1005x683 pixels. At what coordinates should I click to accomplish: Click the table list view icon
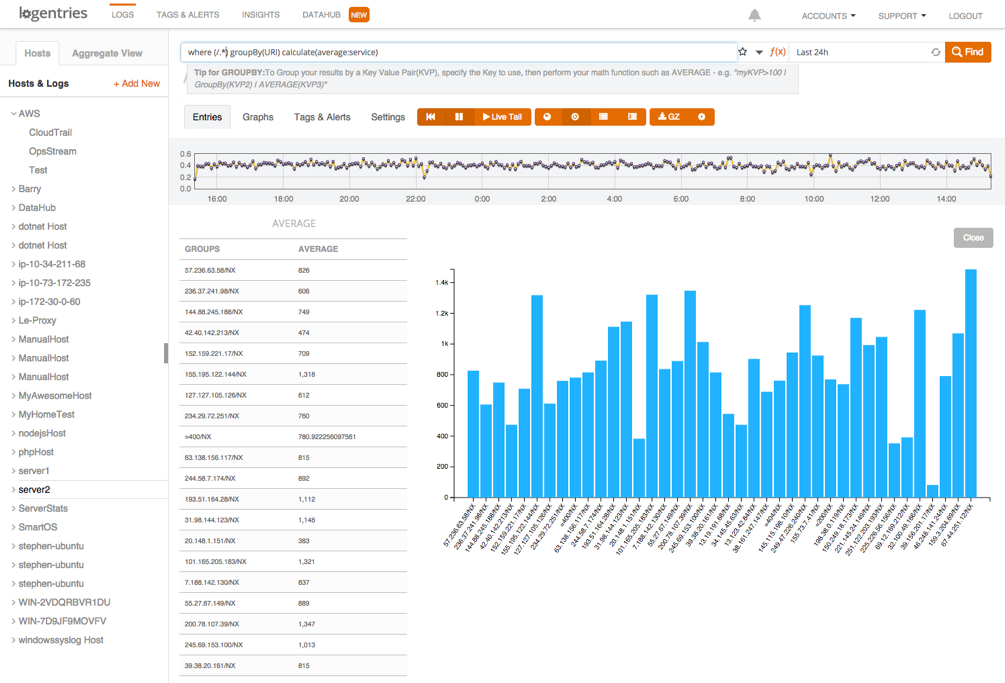603,117
